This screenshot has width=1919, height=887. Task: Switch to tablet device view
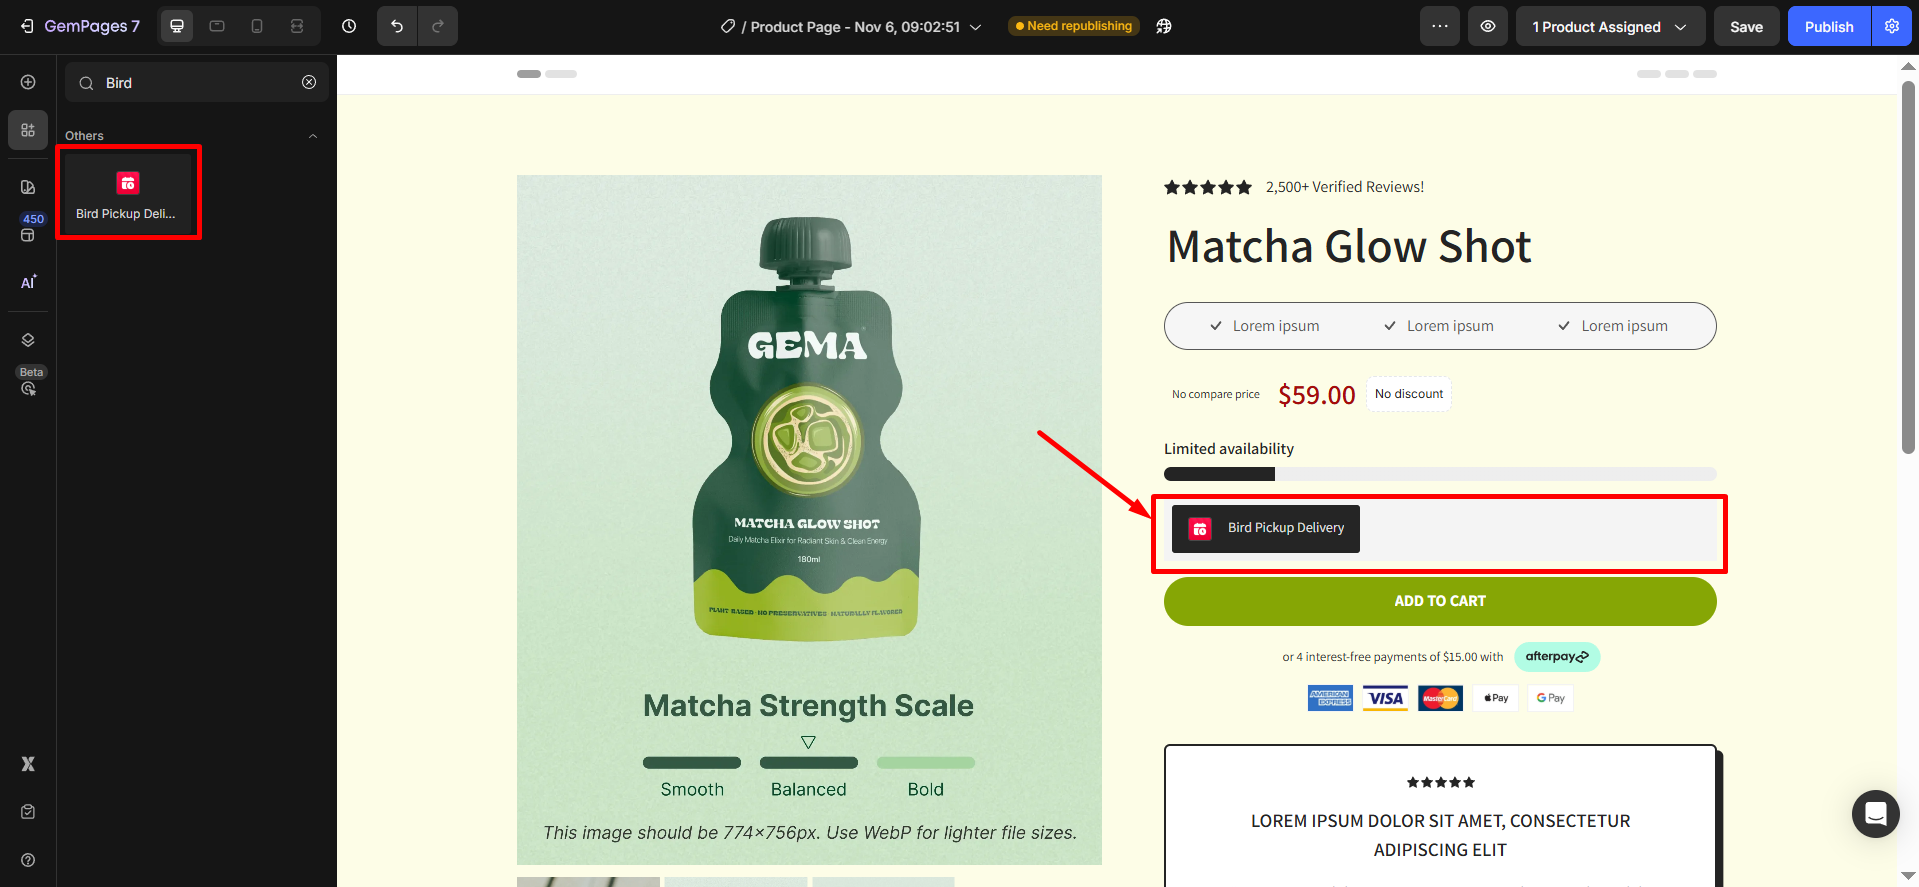217,27
